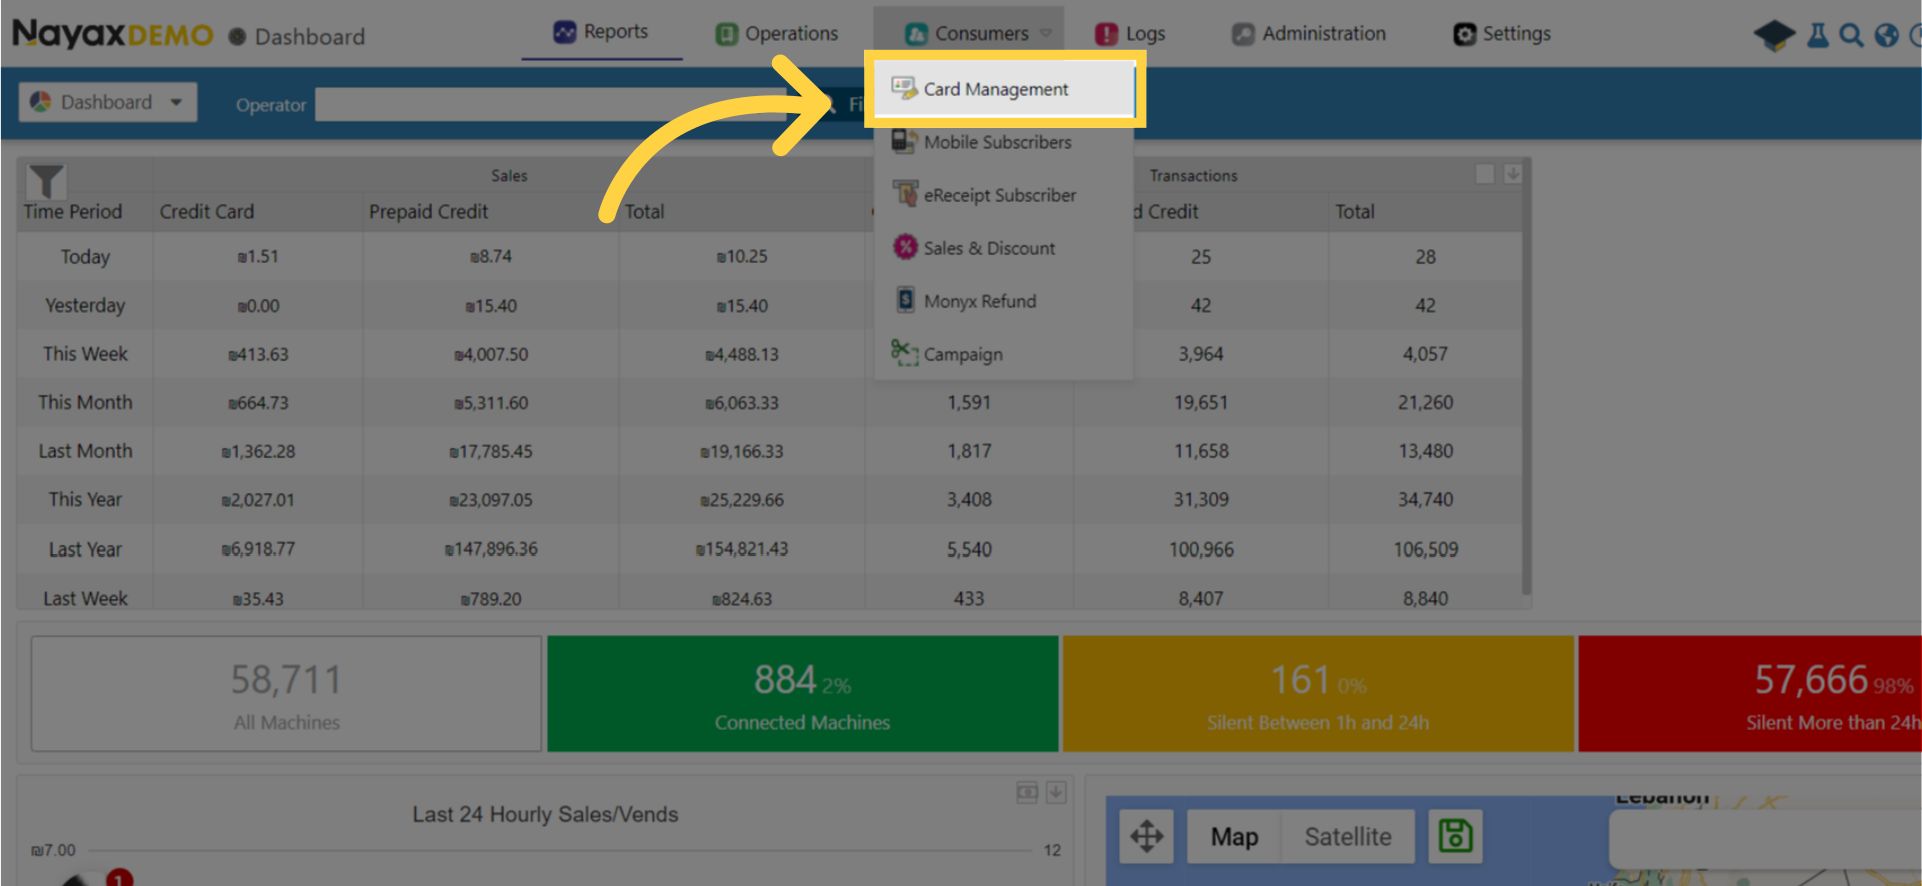1922x886 pixels.
Task: Click the lab flask icon in header
Action: (x=1818, y=35)
